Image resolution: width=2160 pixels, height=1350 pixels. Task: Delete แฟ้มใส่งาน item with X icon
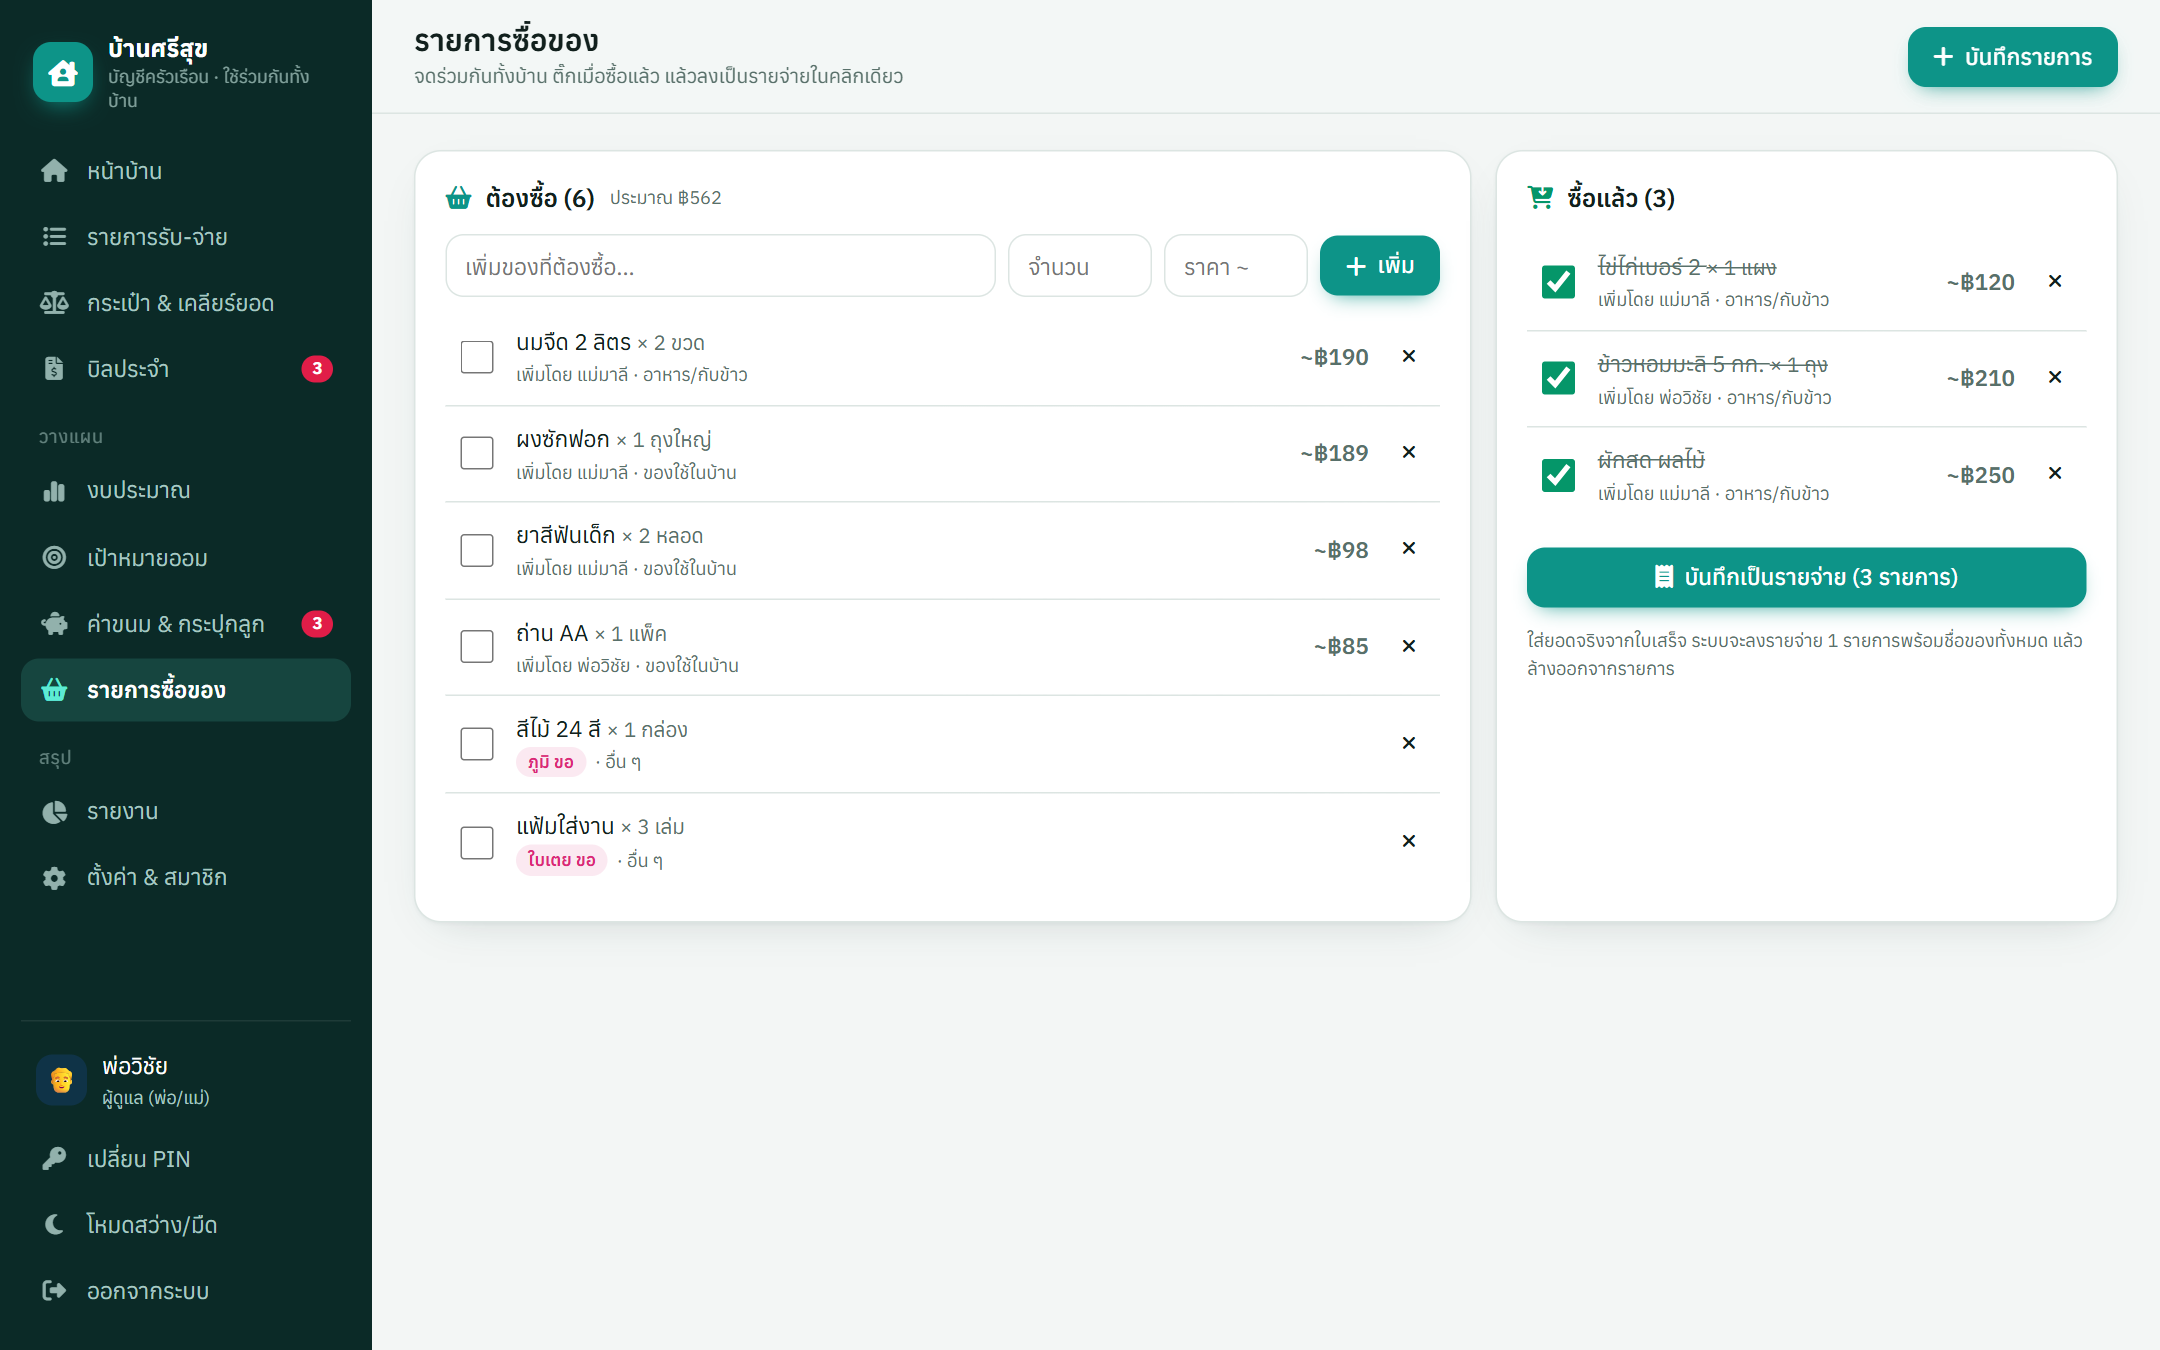click(1409, 841)
